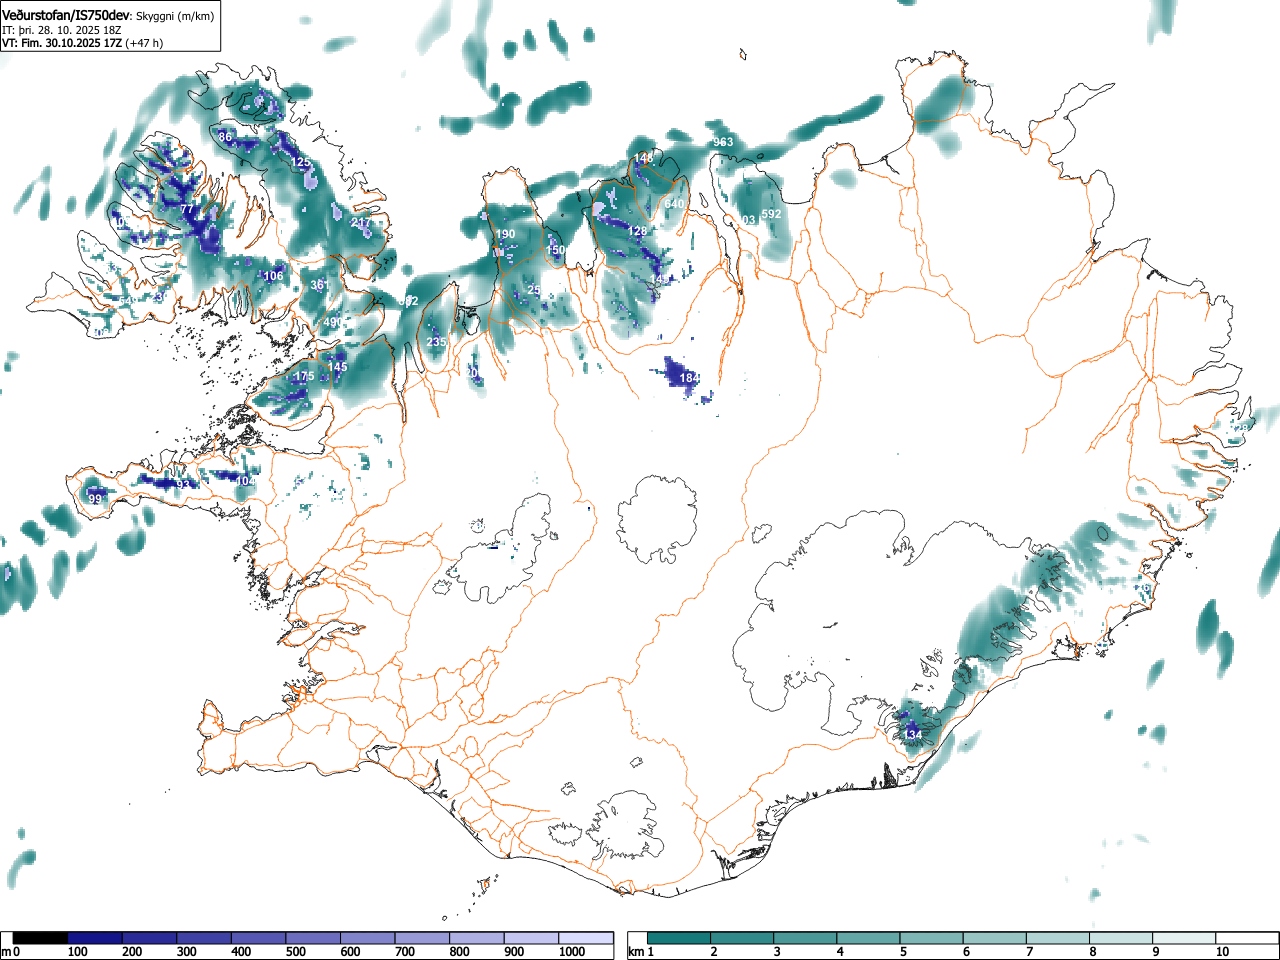Click the '104' visibility value on the map

click(246, 481)
